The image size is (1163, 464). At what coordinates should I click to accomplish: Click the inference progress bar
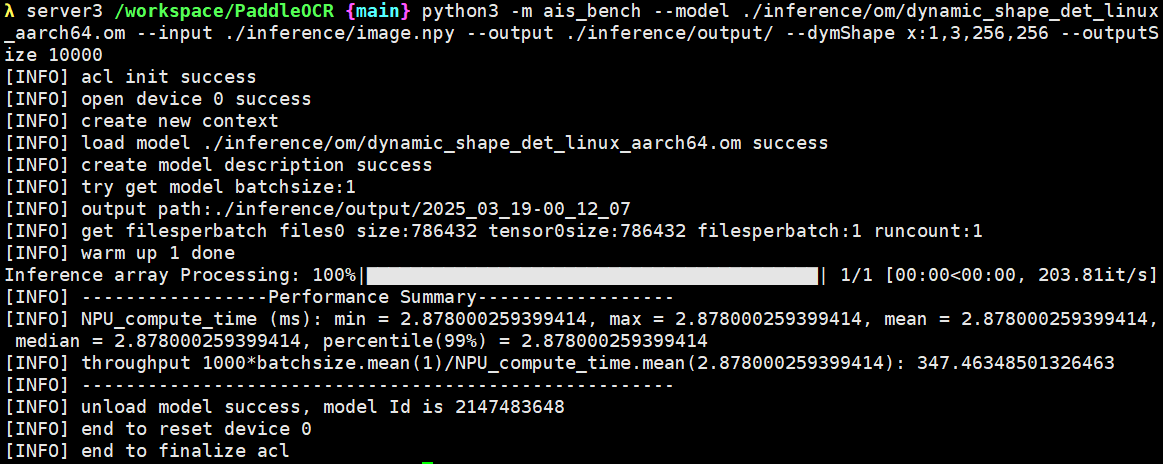coord(592,276)
